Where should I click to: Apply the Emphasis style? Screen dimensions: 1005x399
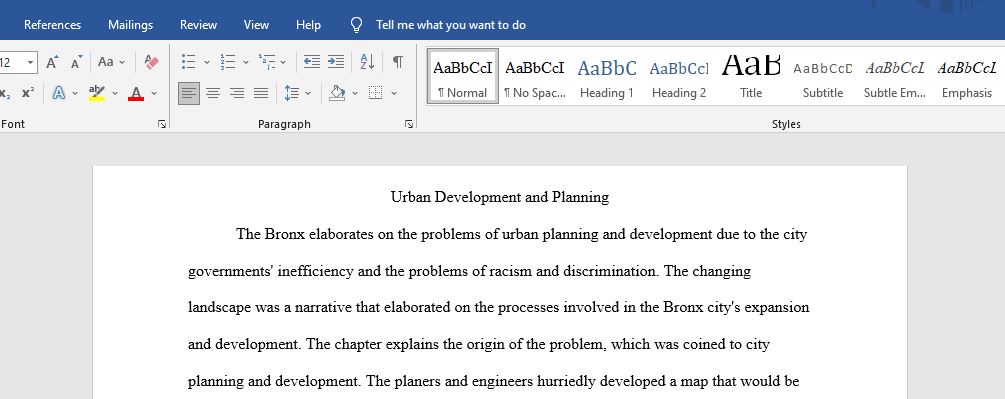(967, 76)
